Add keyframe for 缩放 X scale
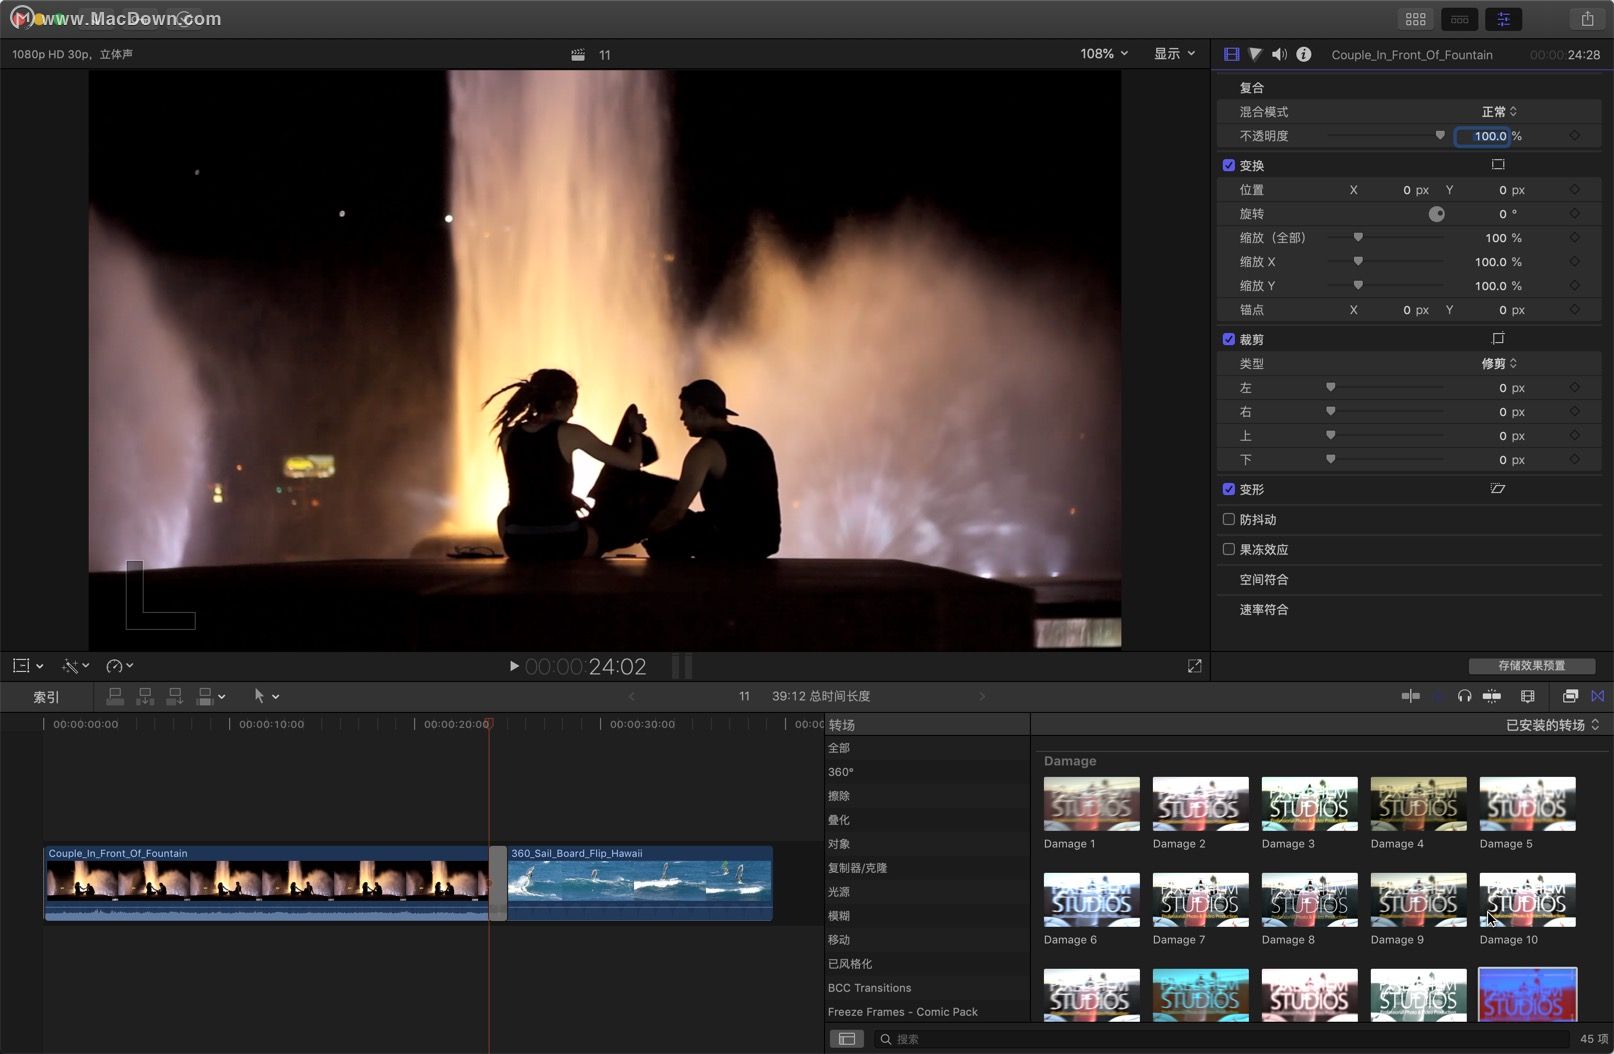Screen dimensions: 1614x1054 (1575, 262)
